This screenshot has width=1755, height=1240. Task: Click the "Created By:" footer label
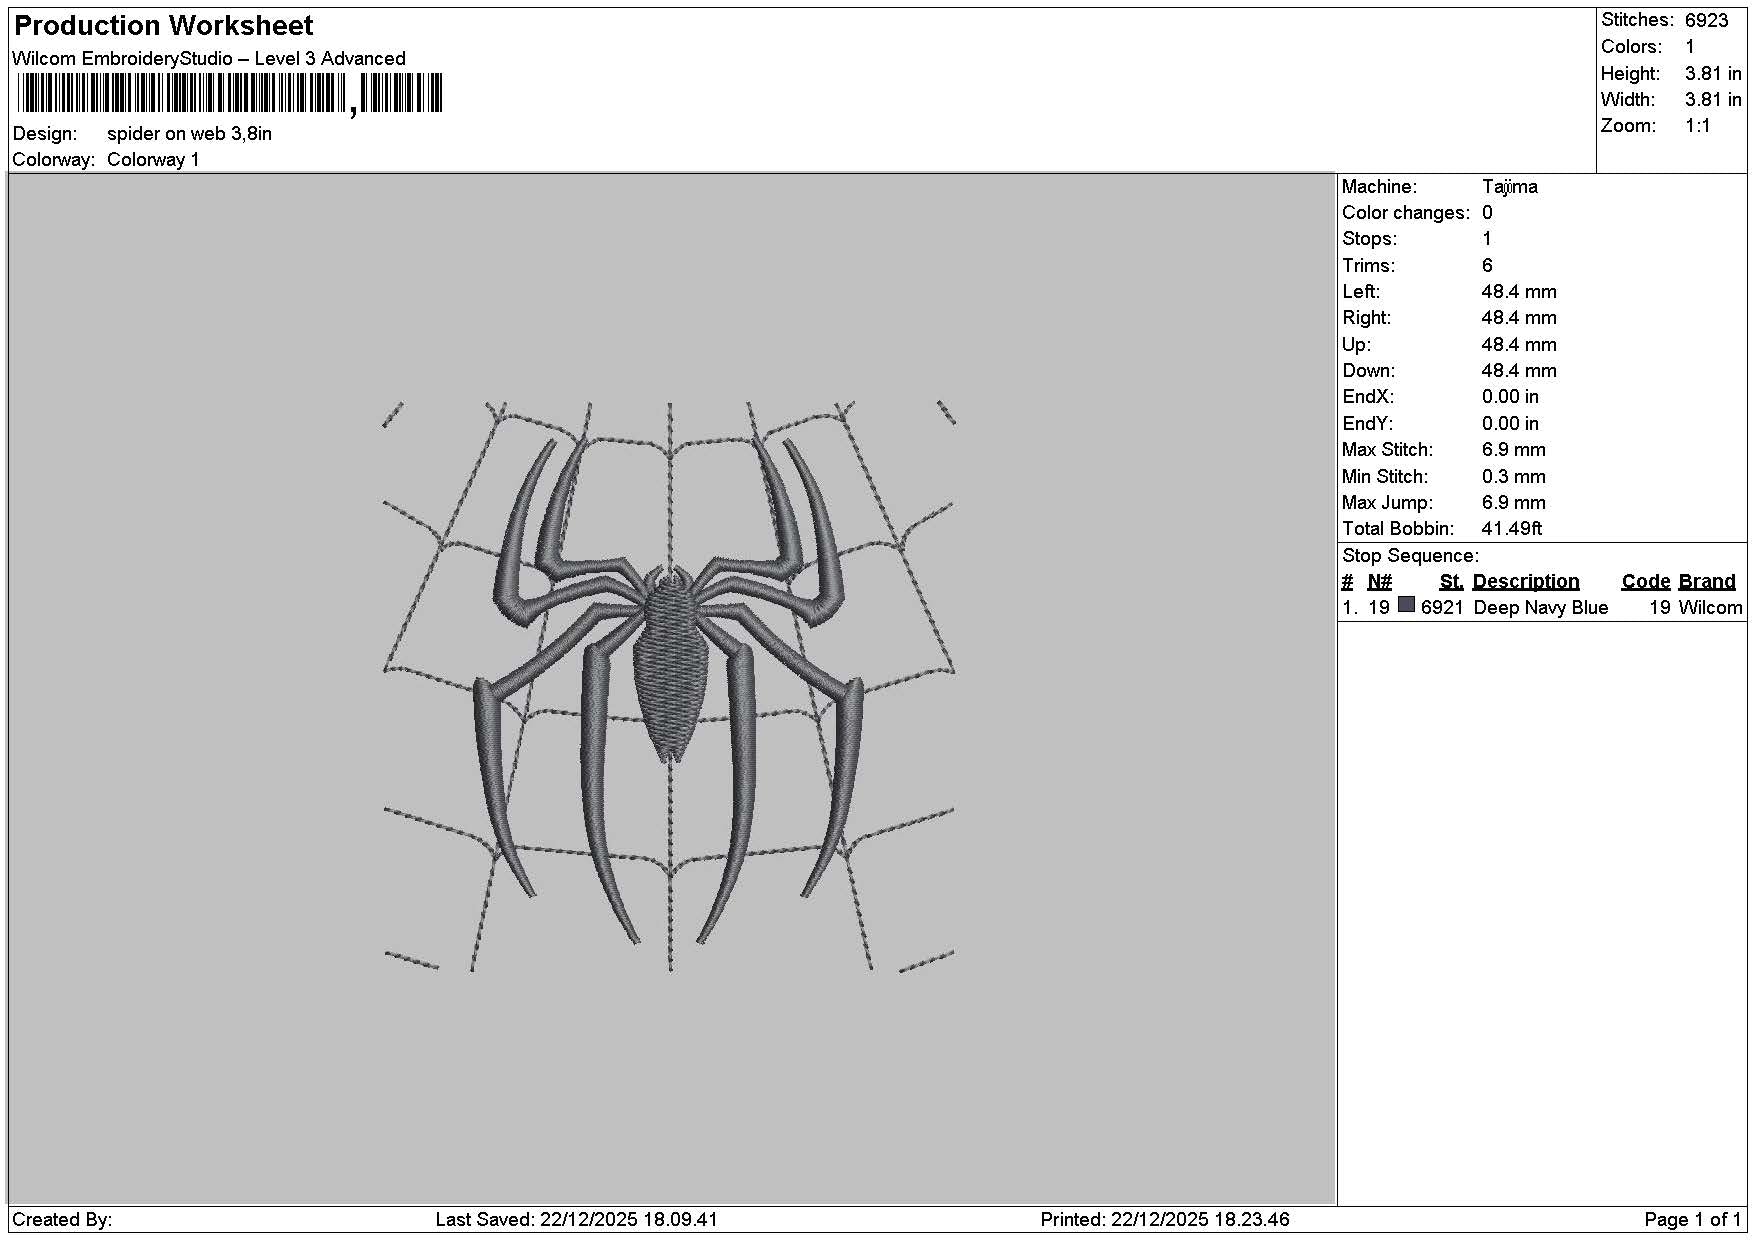click(x=62, y=1220)
